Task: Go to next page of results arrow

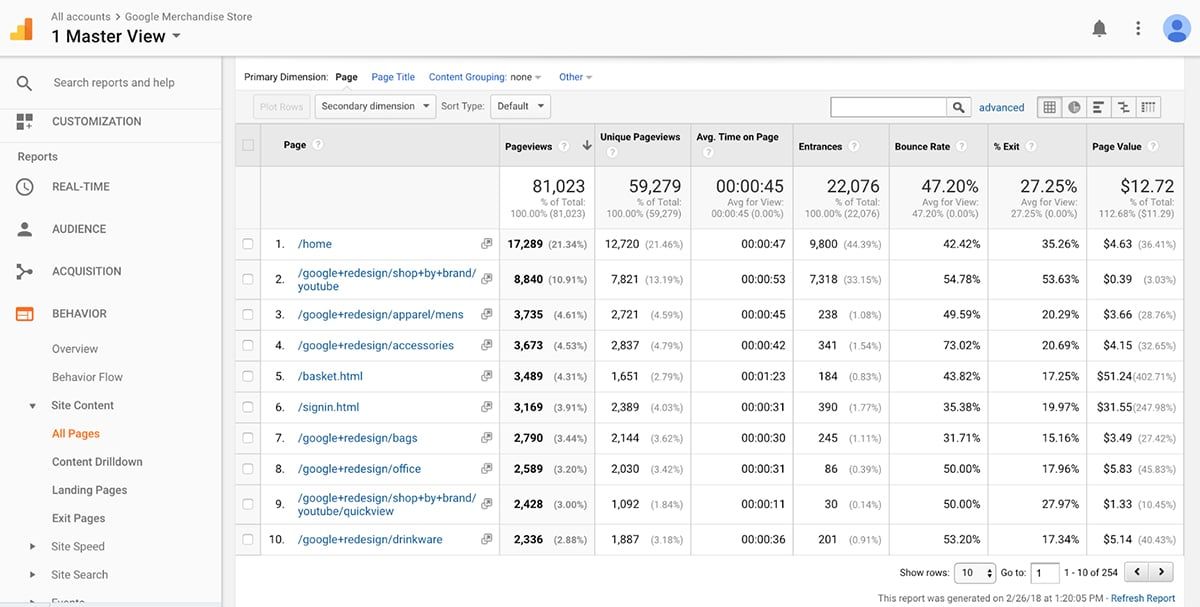Action: tap(1161, 572)
